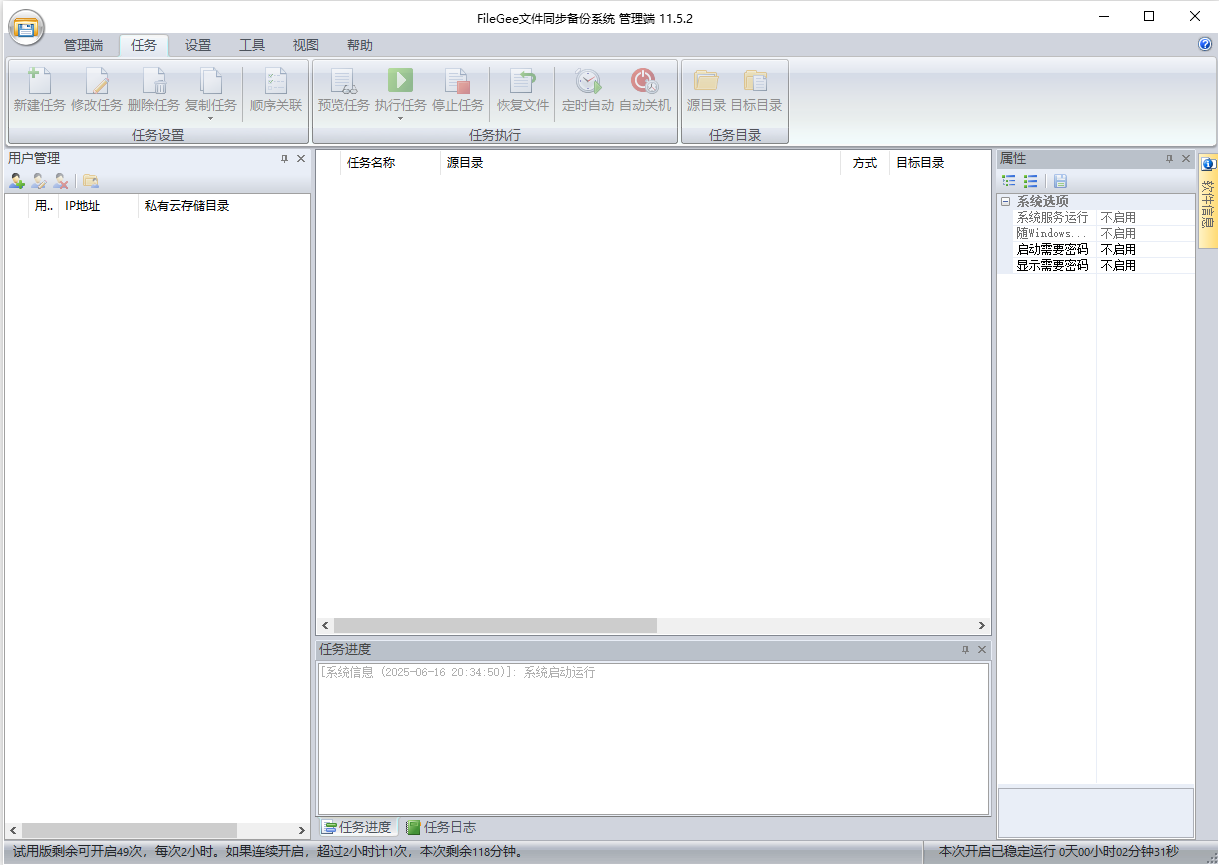Image resolution: width=1219 pixels, height=865 pixels.
Task: Open the 工具 ribbon tab
Action: [252, 45]
